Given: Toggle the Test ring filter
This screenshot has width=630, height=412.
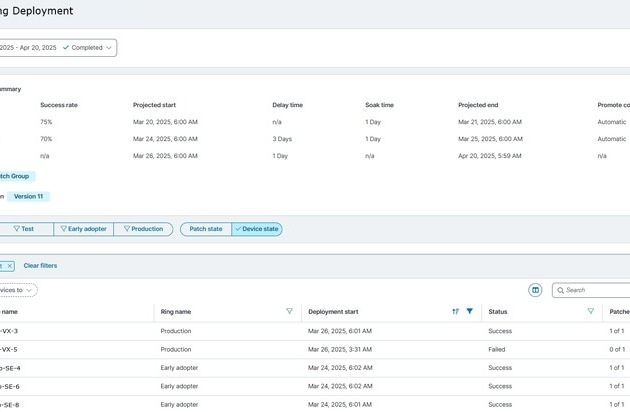Looking at the screenshot, I should [x=26, y=229].
